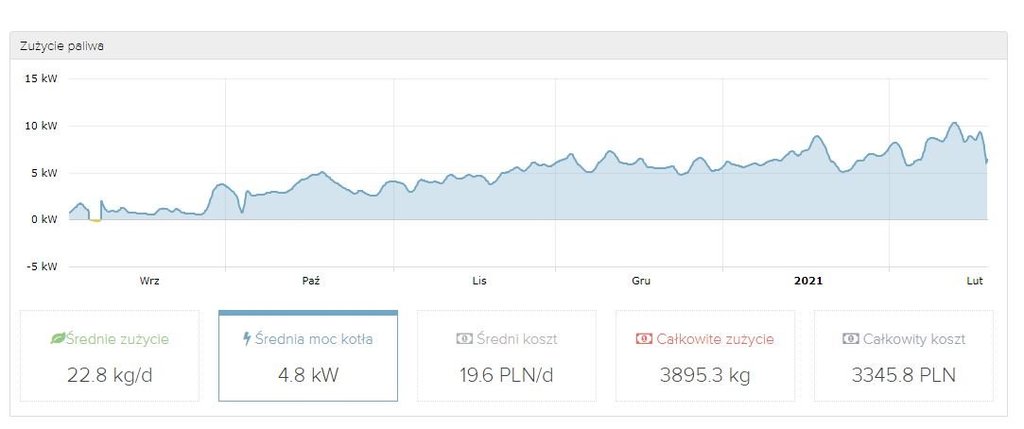Viewport: 1024px width, 429px height.
Task: Click the lightning bolt icon on Średnia moc kotła
Action: (248, 339)
